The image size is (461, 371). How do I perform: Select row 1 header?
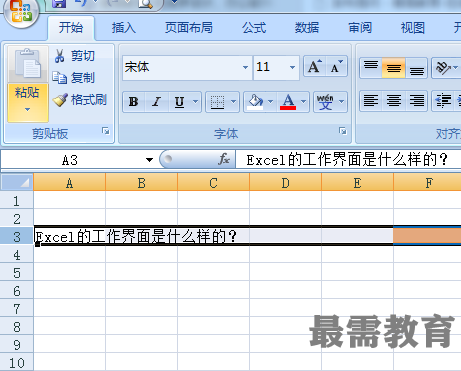(x=17, y=200)
